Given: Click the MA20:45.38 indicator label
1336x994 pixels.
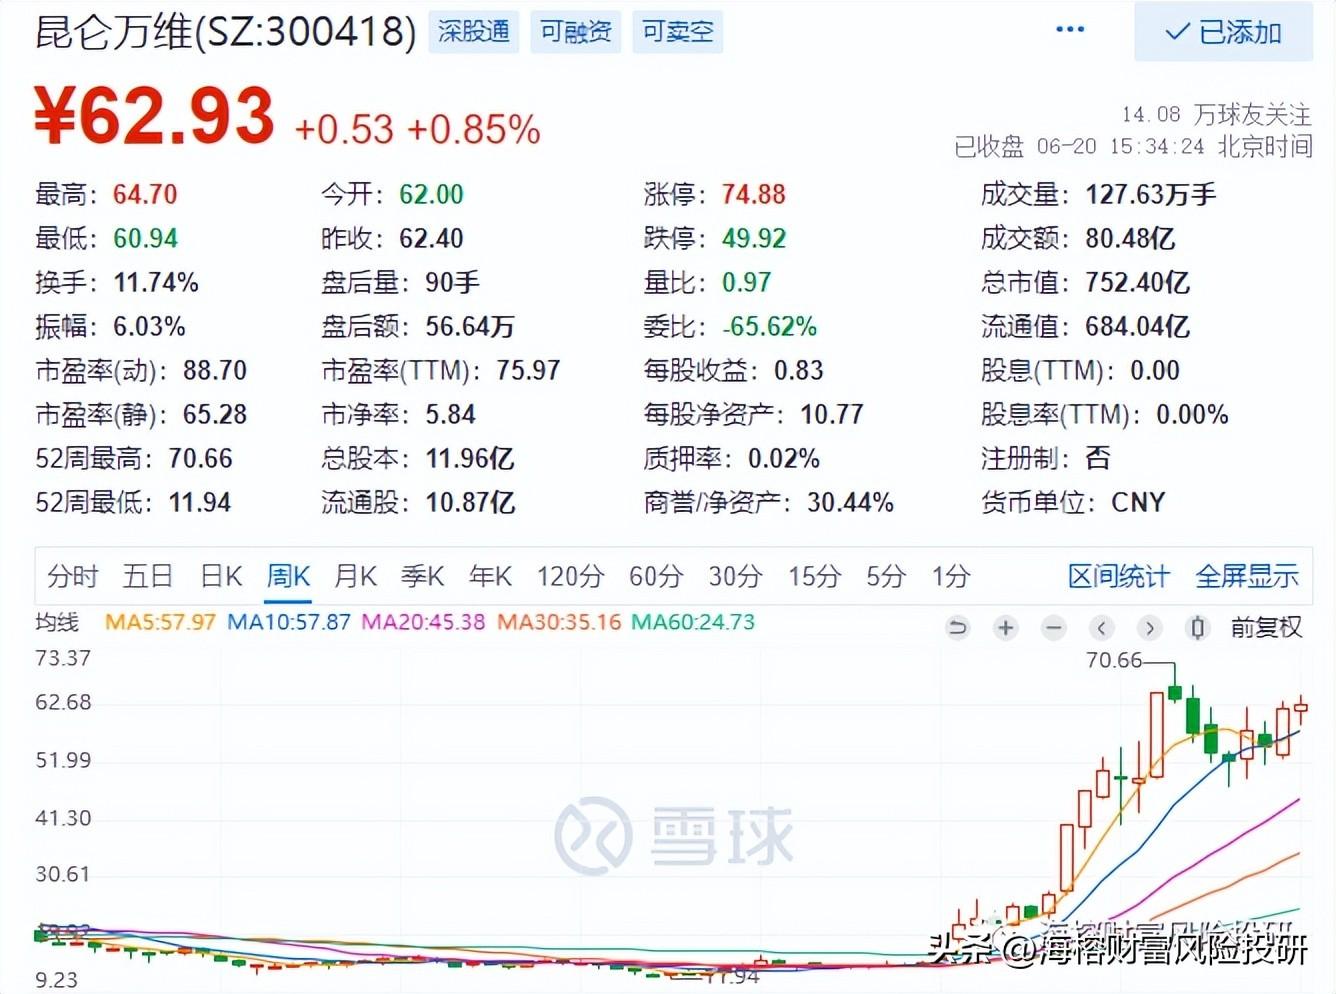Looking at the screenshot, I should (x=423, y=622).
